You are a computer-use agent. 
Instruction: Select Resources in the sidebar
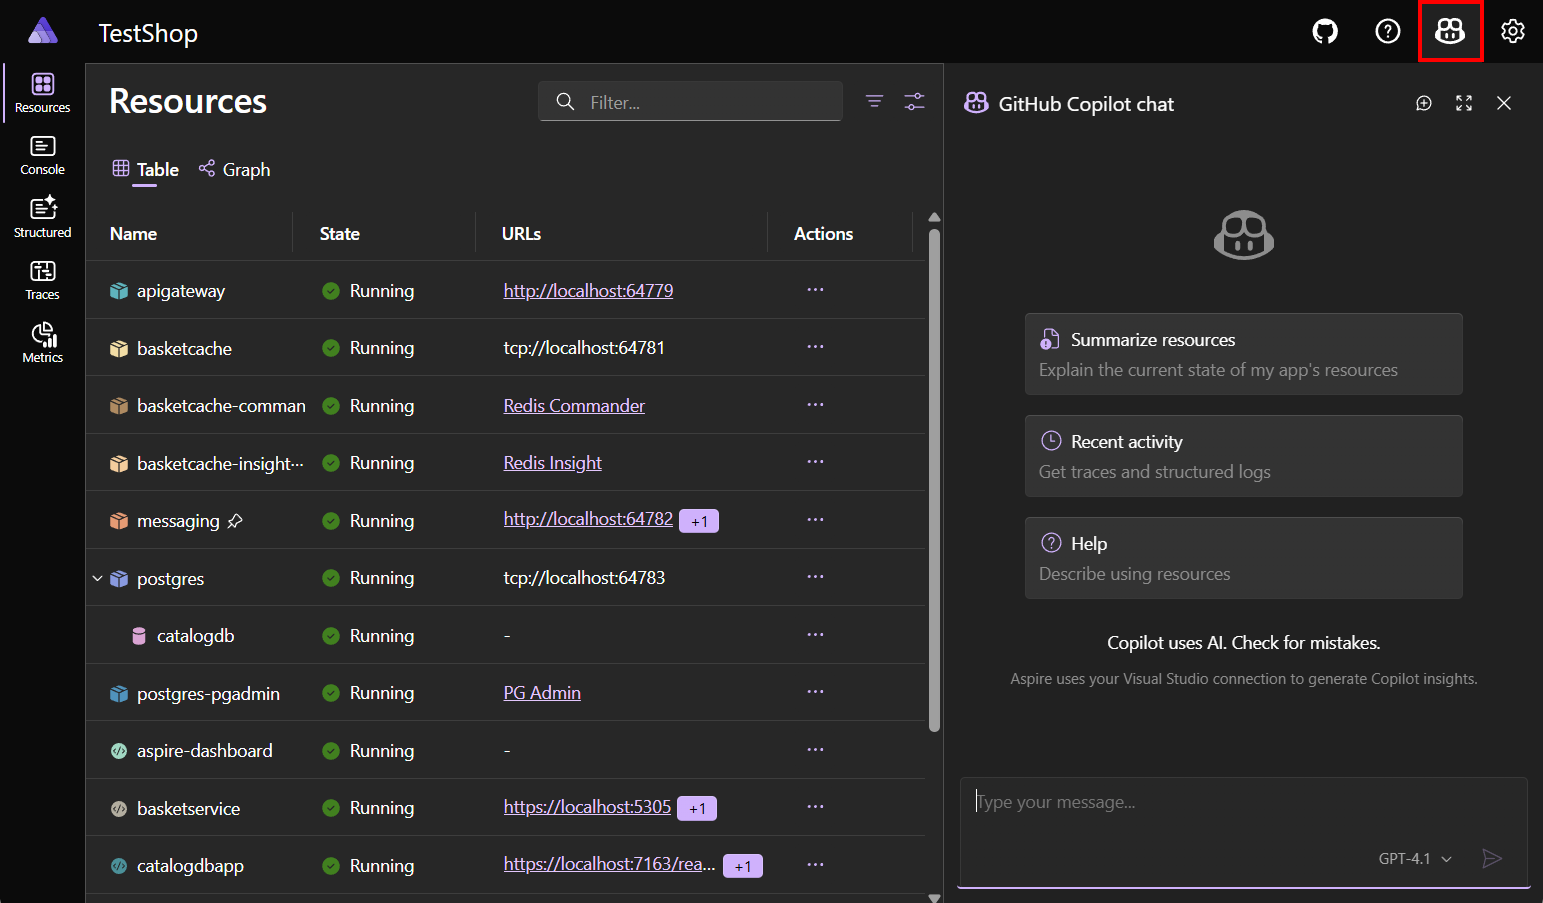pyautogui.click(x=41, y=92)
